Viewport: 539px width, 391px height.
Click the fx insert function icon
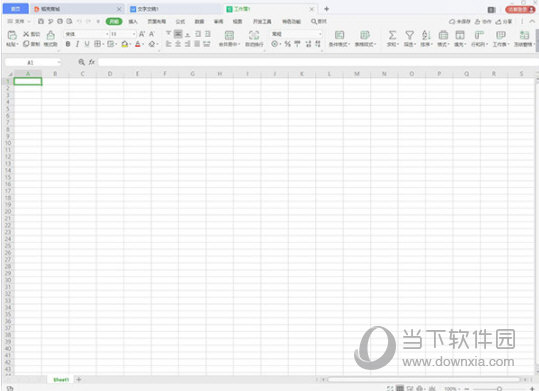point(91,62)
